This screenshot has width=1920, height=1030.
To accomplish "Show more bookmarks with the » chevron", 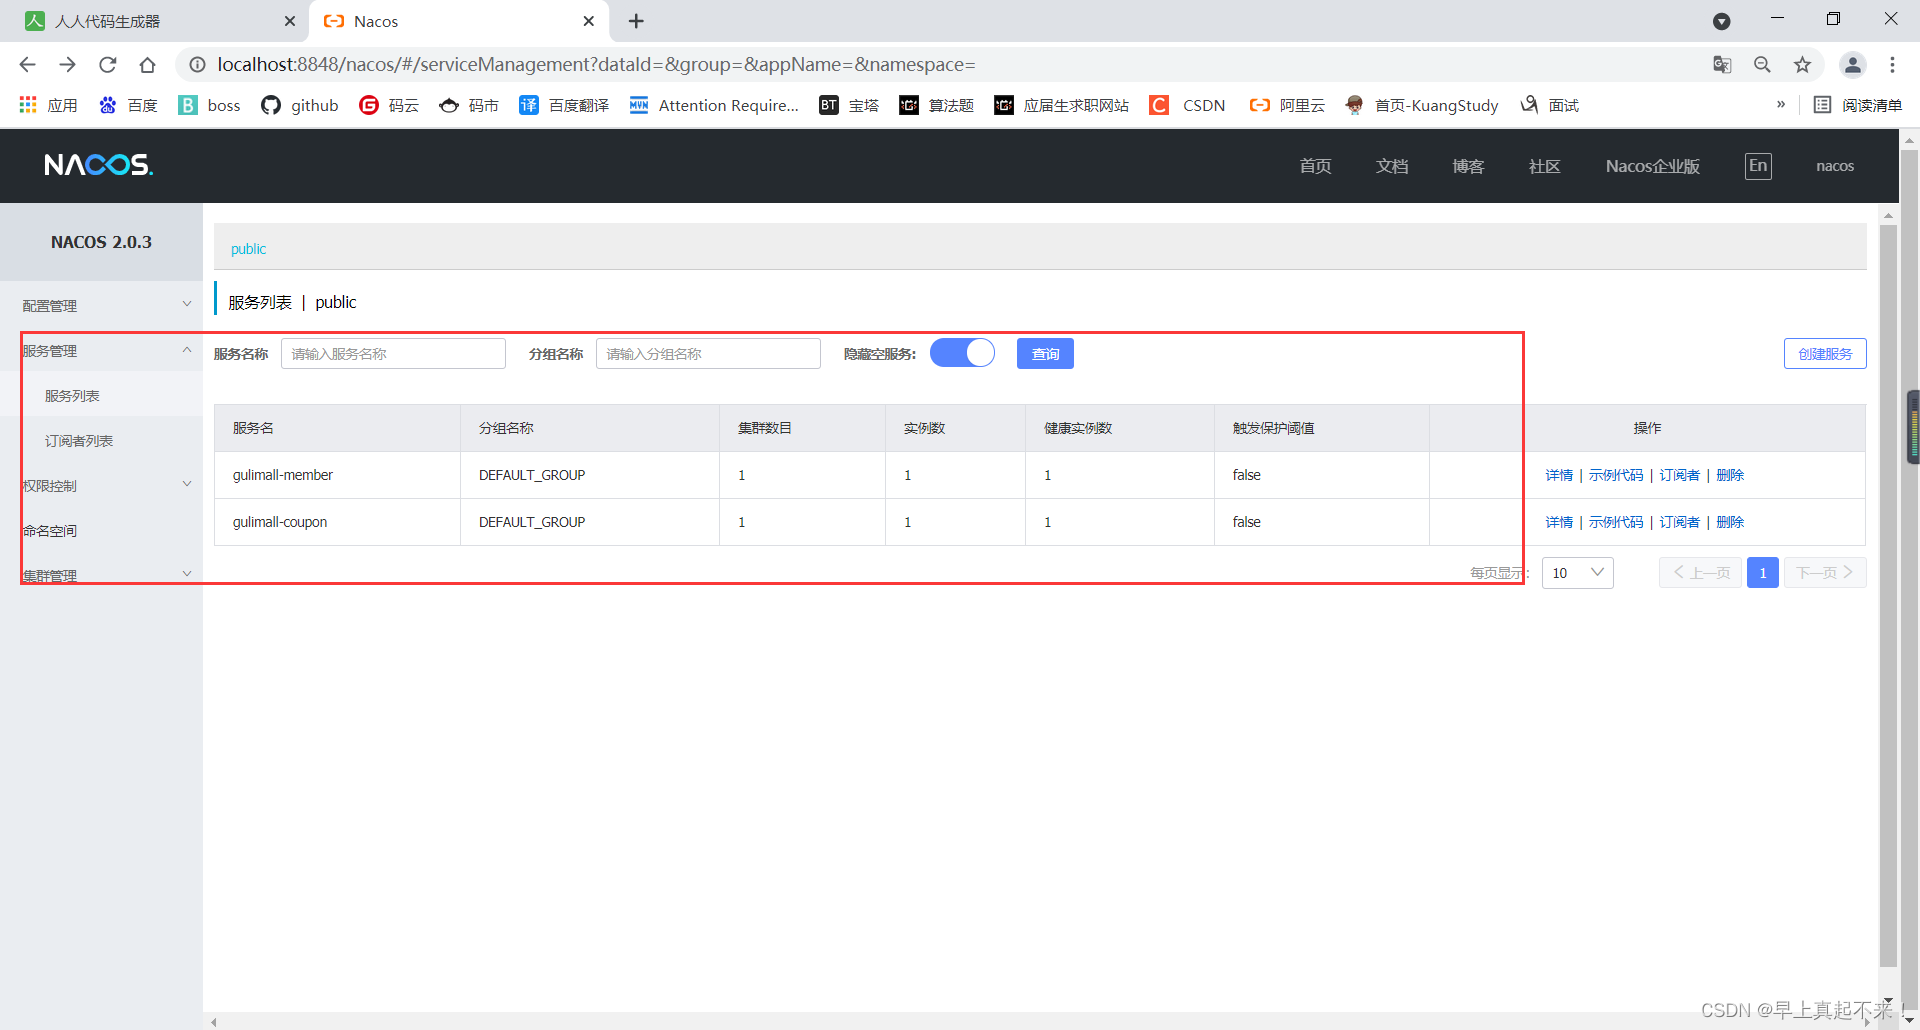I will click(x=1780, y=104).
